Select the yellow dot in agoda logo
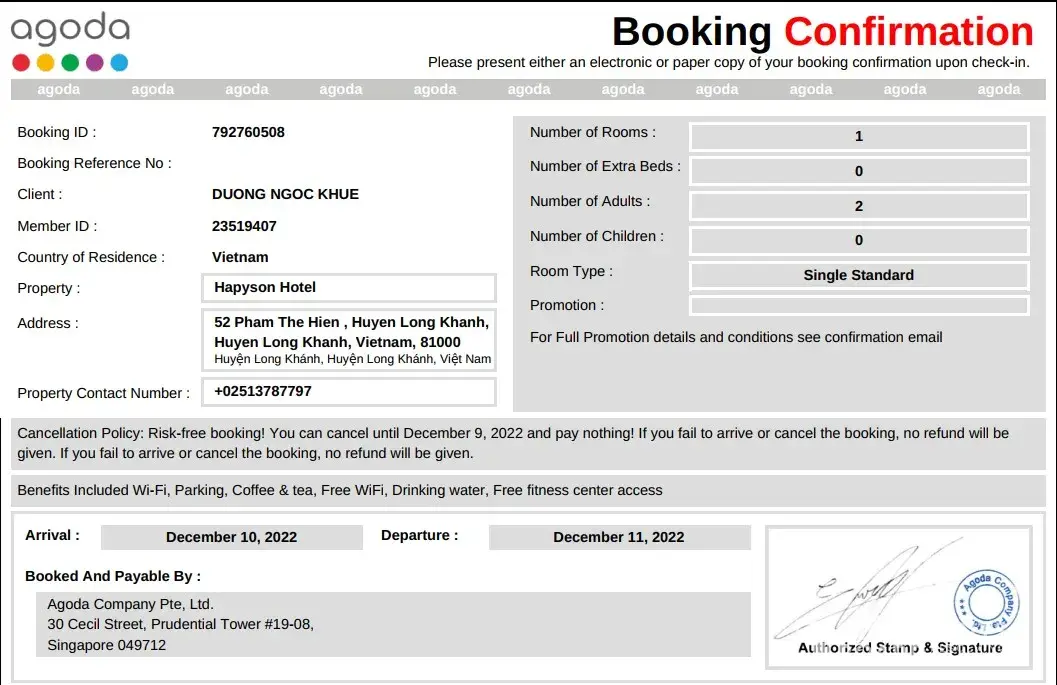The width and height of the screenshot is (1057, 685). pos(46,63)
